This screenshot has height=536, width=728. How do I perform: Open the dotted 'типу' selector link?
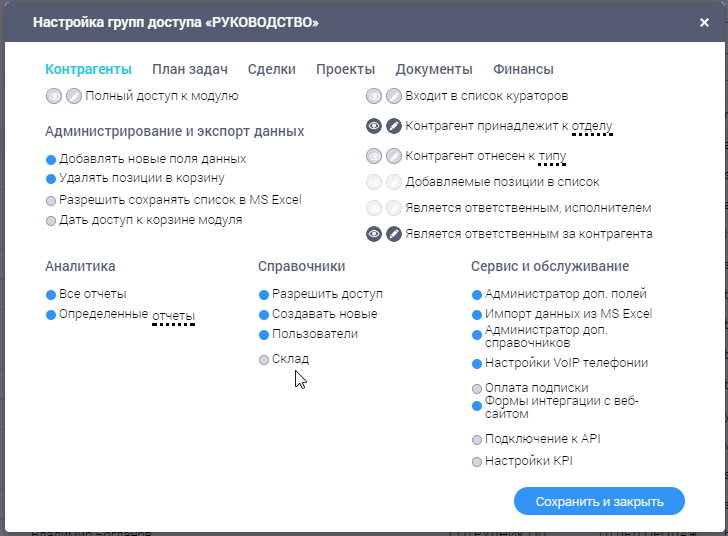(x=552, y=156)
